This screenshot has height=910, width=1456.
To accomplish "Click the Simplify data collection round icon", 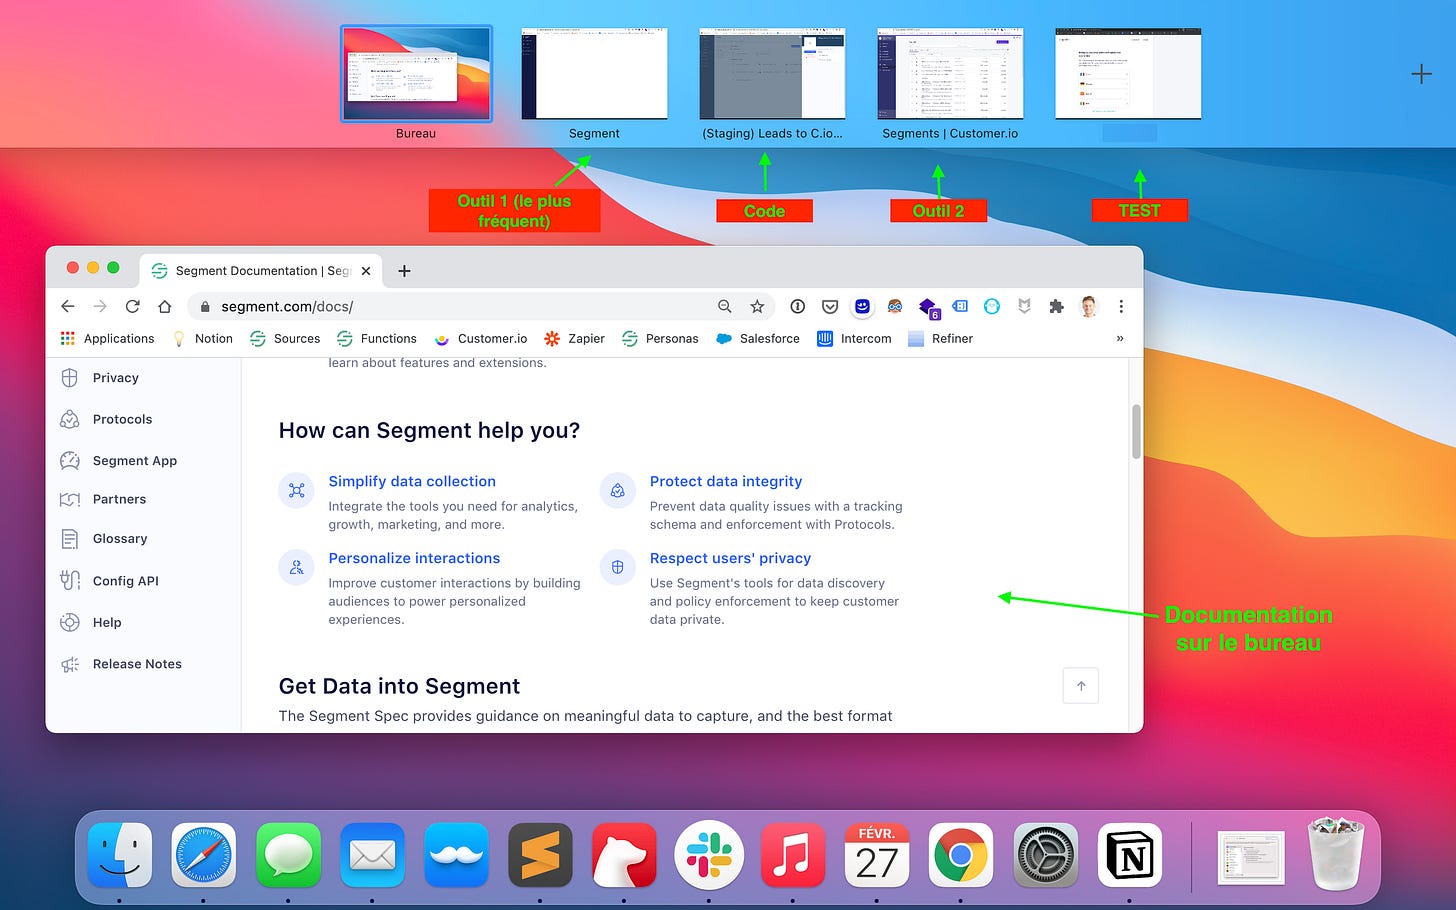I will click(296, 490).
